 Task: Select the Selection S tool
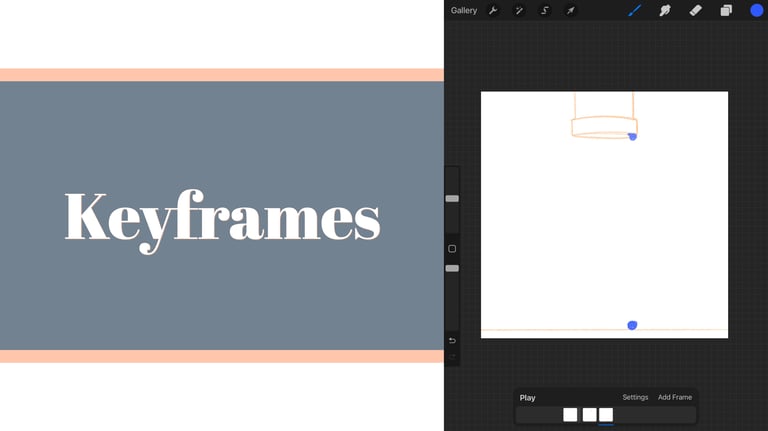(x=545, y=10)
